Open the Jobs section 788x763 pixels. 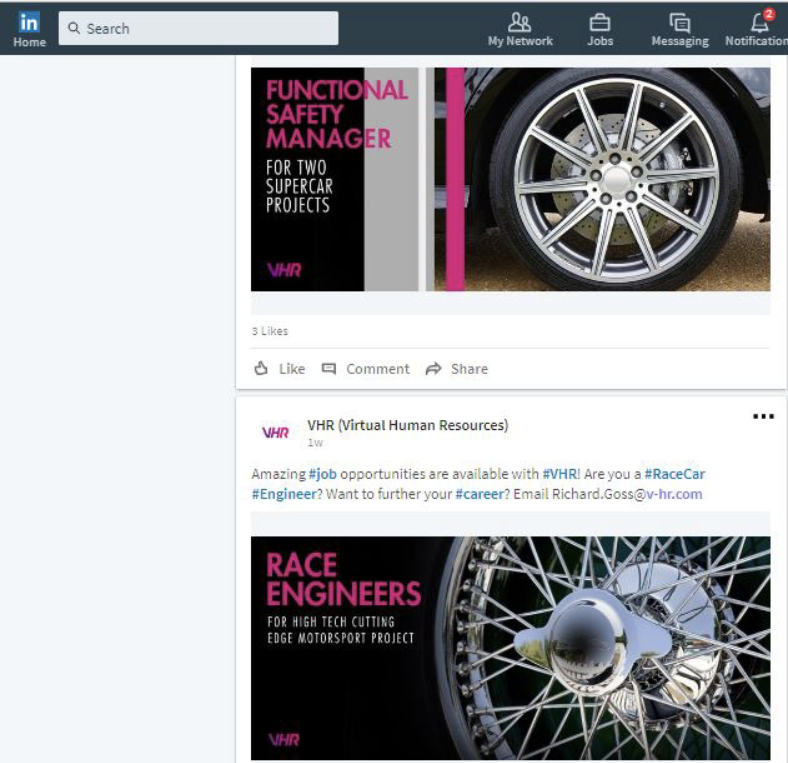pos(600,30)
